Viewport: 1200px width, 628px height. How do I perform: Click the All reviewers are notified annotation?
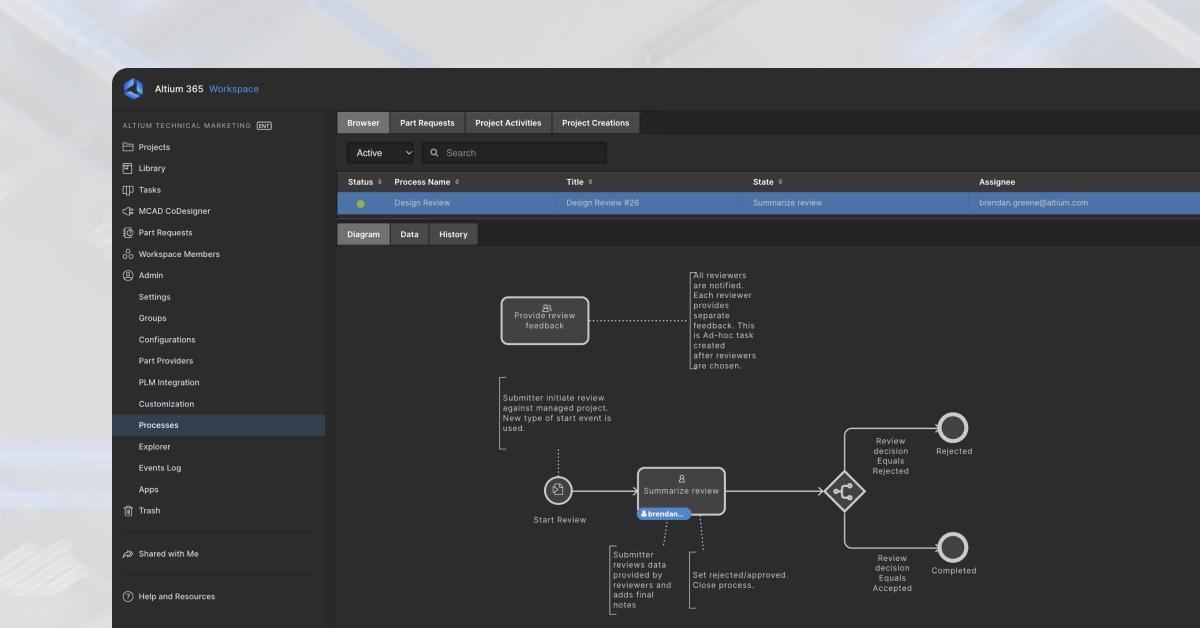tap(724, 321)
